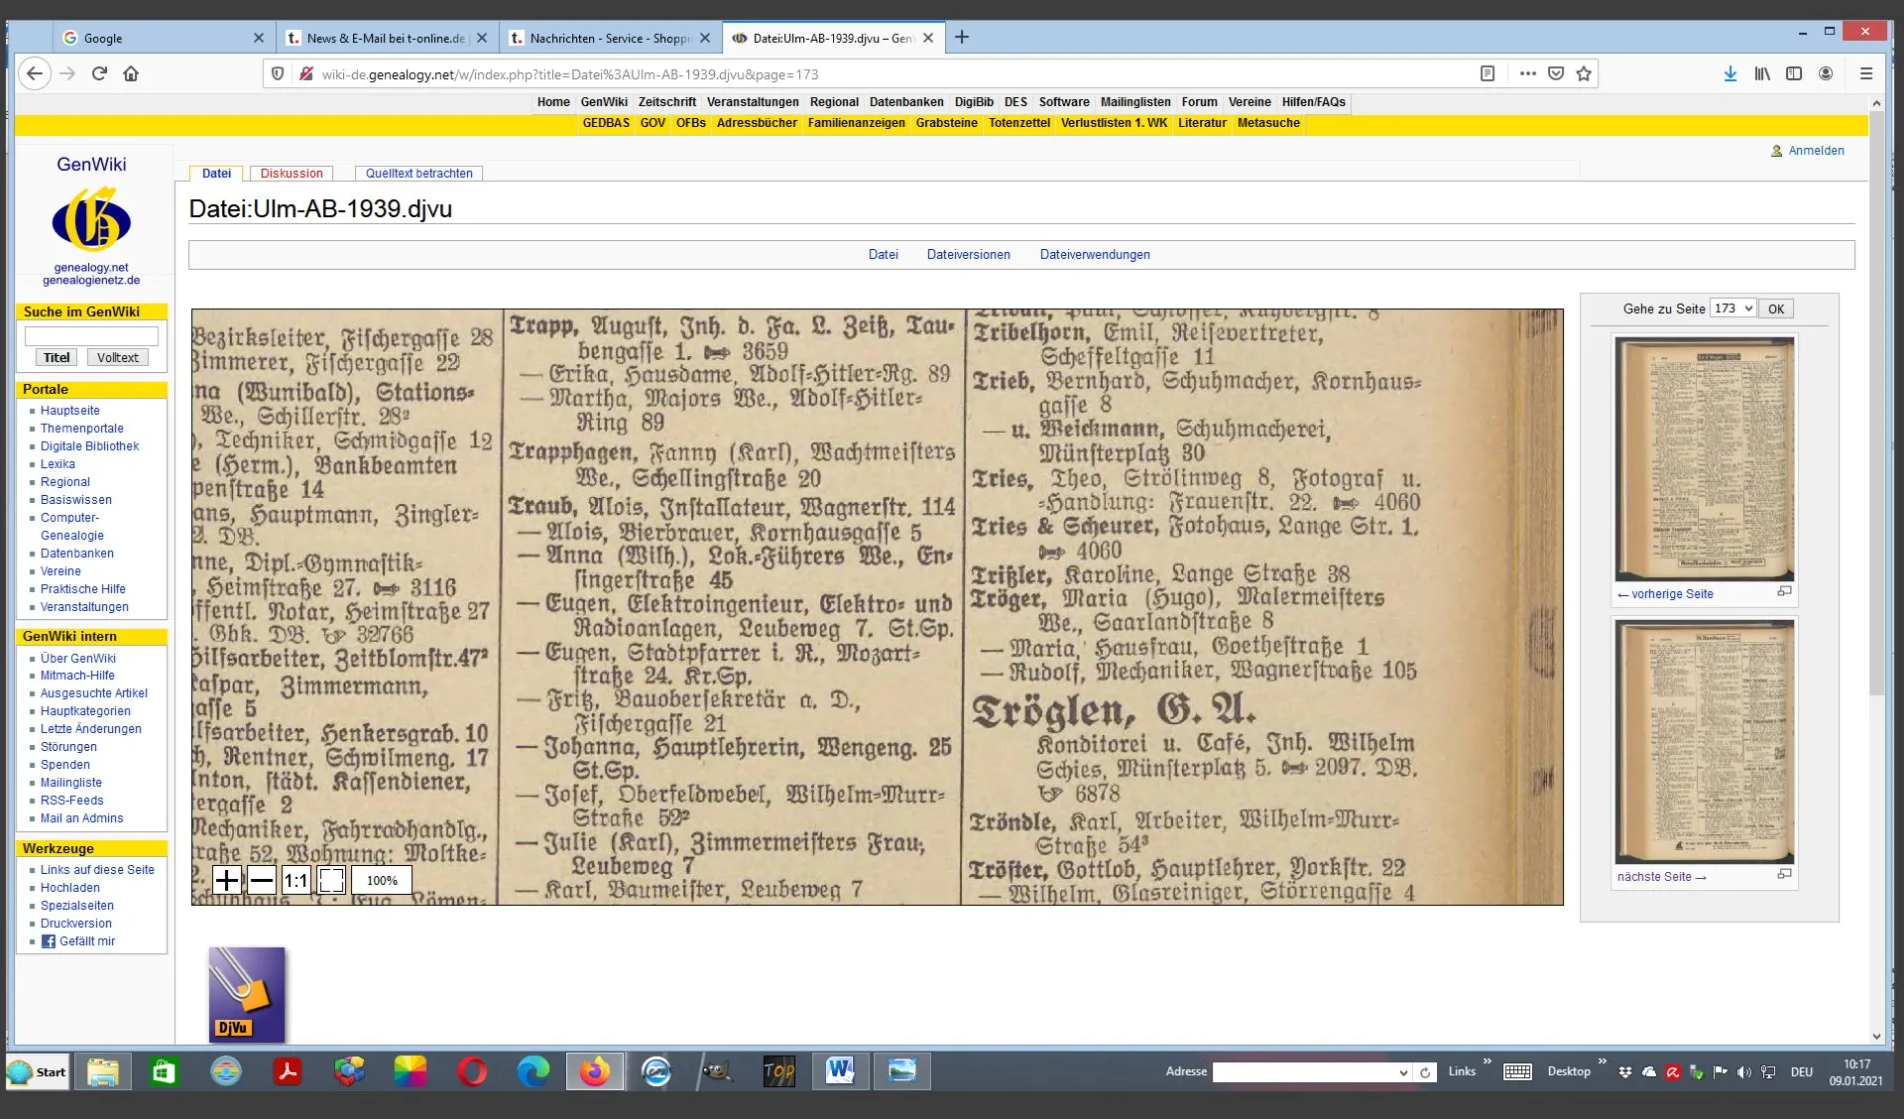Toggle the tracking protection shield
1904x1119 pixels.
pos(276,73)
